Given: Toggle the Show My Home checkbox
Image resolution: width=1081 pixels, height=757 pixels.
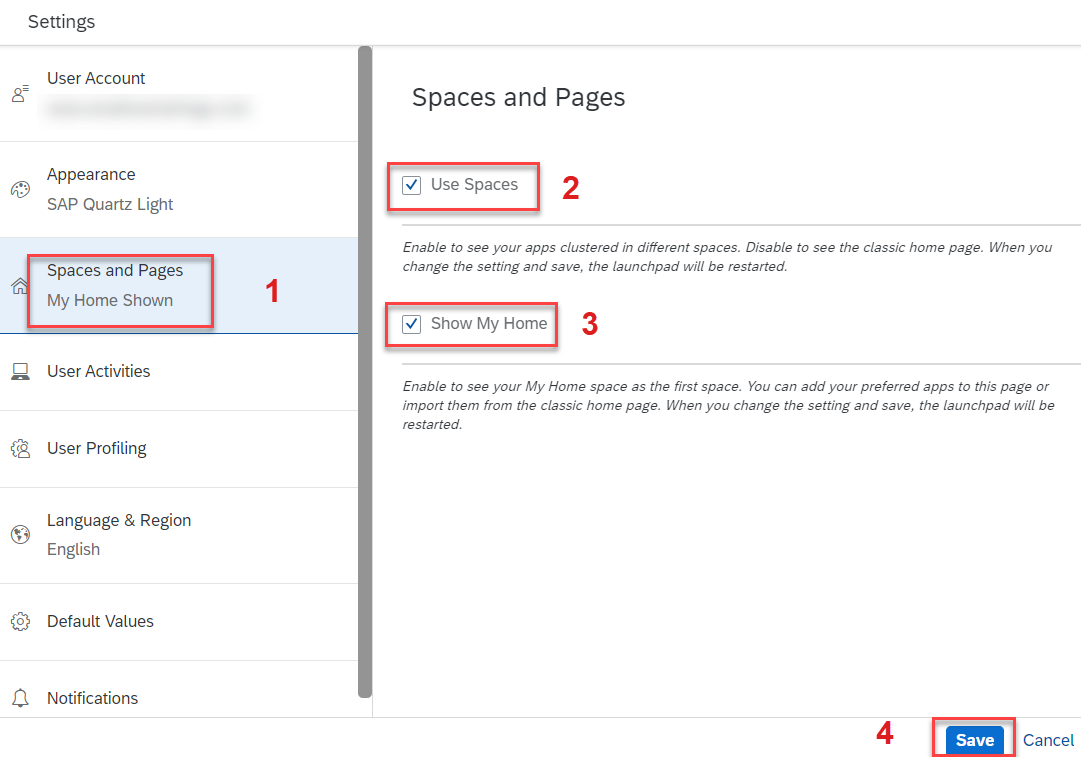Looking at the screenshot, I should click(x=412, y=324).
